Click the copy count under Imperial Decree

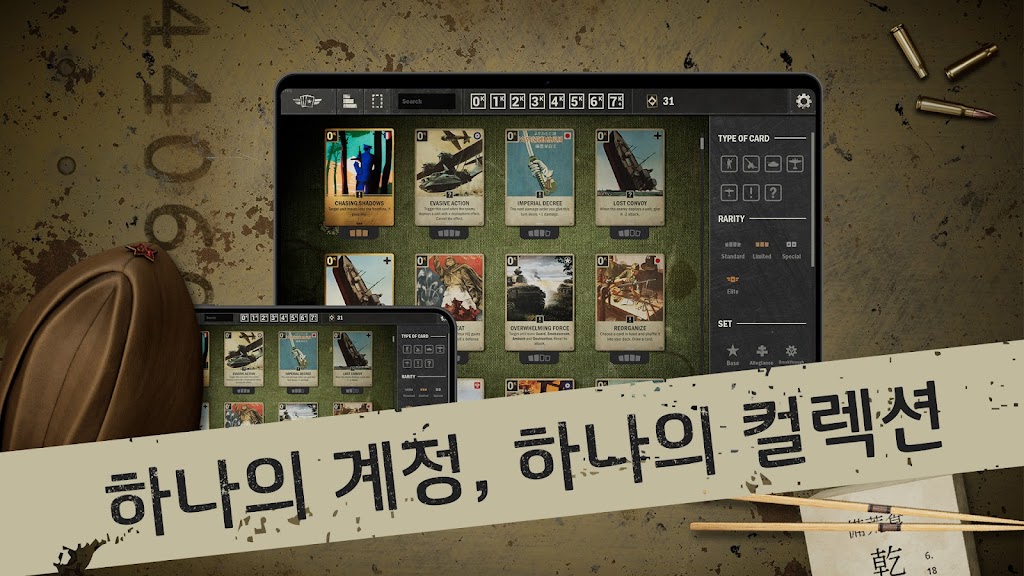(x=539, y=232)
